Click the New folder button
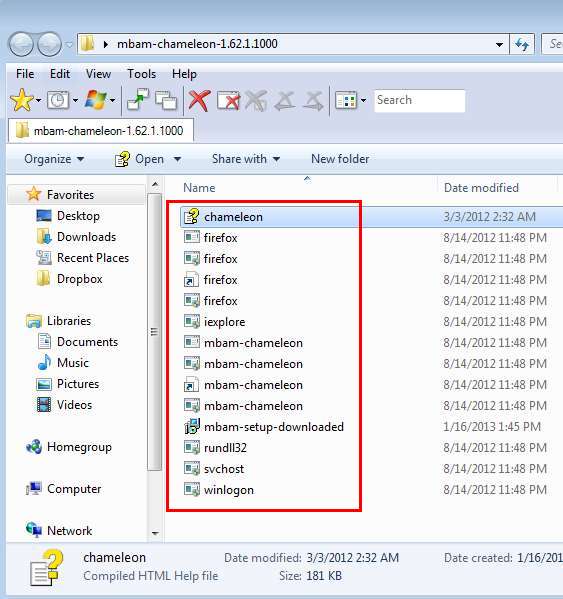The height and width of the screenshot is (599, 563). coord(340,159)
